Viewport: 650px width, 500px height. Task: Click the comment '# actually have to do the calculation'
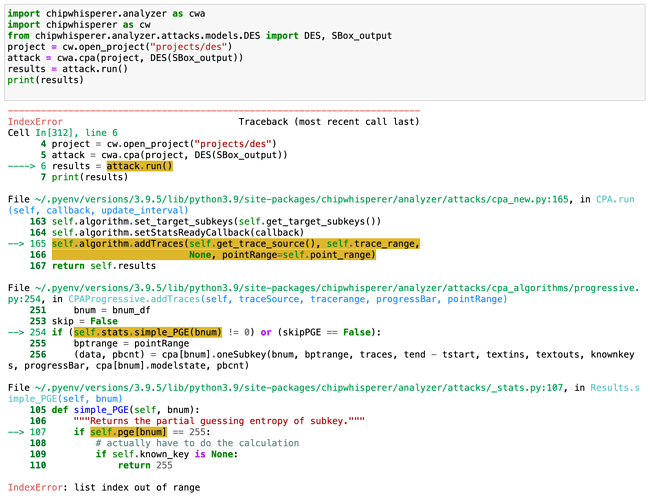tap(197, 443)
